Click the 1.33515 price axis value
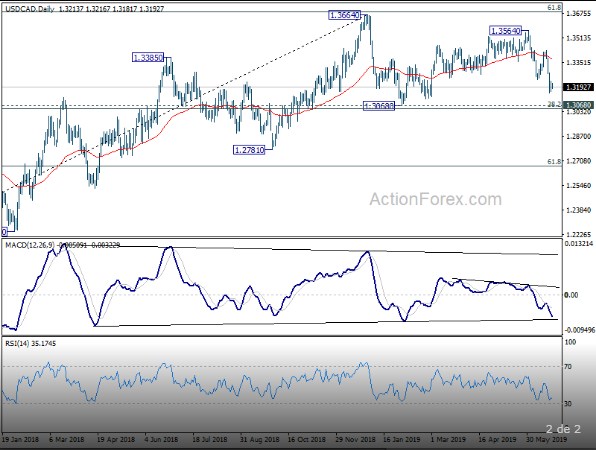The width and height of the screenshot is (596, 450). [x=579, y=63]
